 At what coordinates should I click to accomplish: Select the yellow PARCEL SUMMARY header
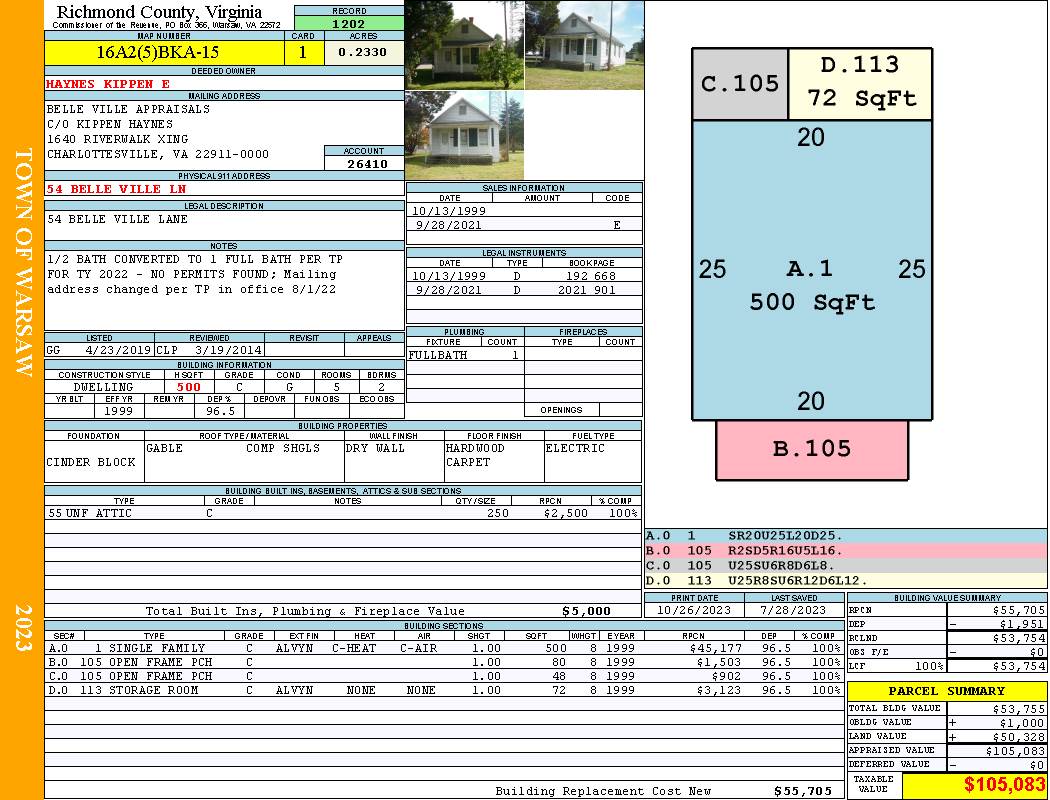pos(947,691)
